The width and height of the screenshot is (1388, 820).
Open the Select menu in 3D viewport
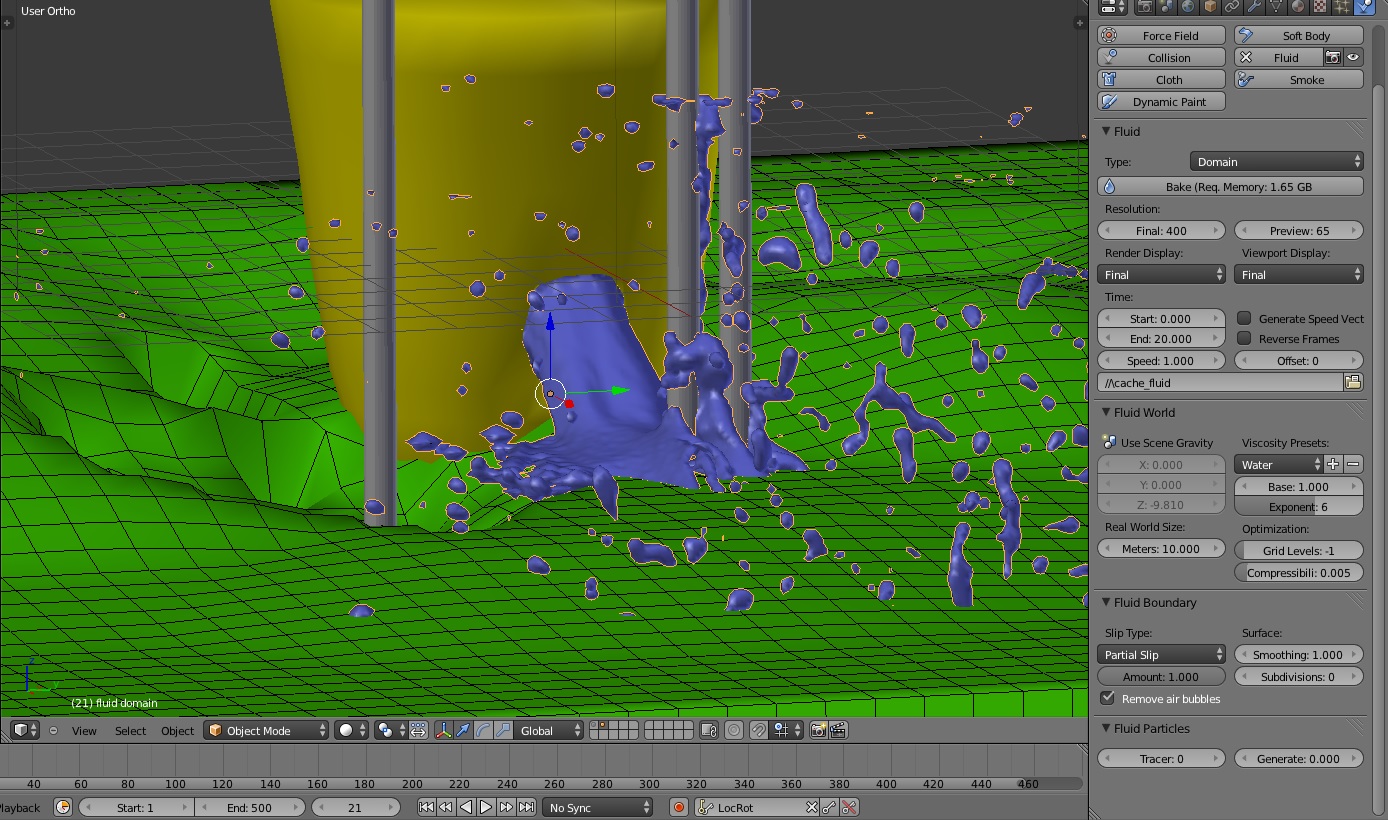click(130, 730)
